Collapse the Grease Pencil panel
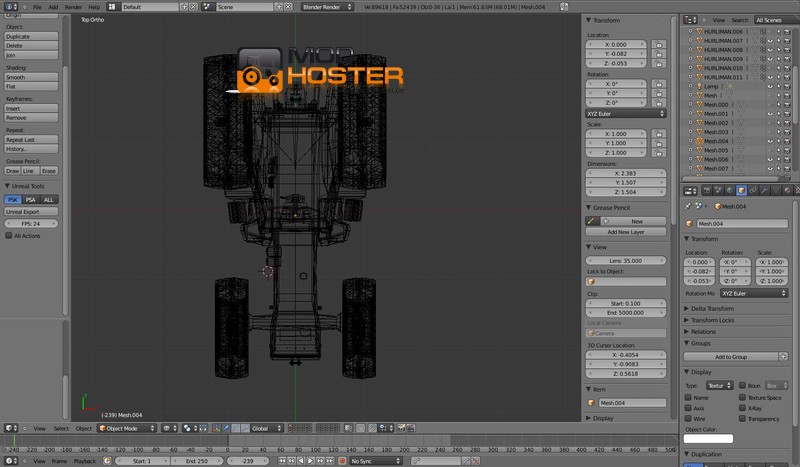This screenshot has width=800, height=467. coord(588,208)
